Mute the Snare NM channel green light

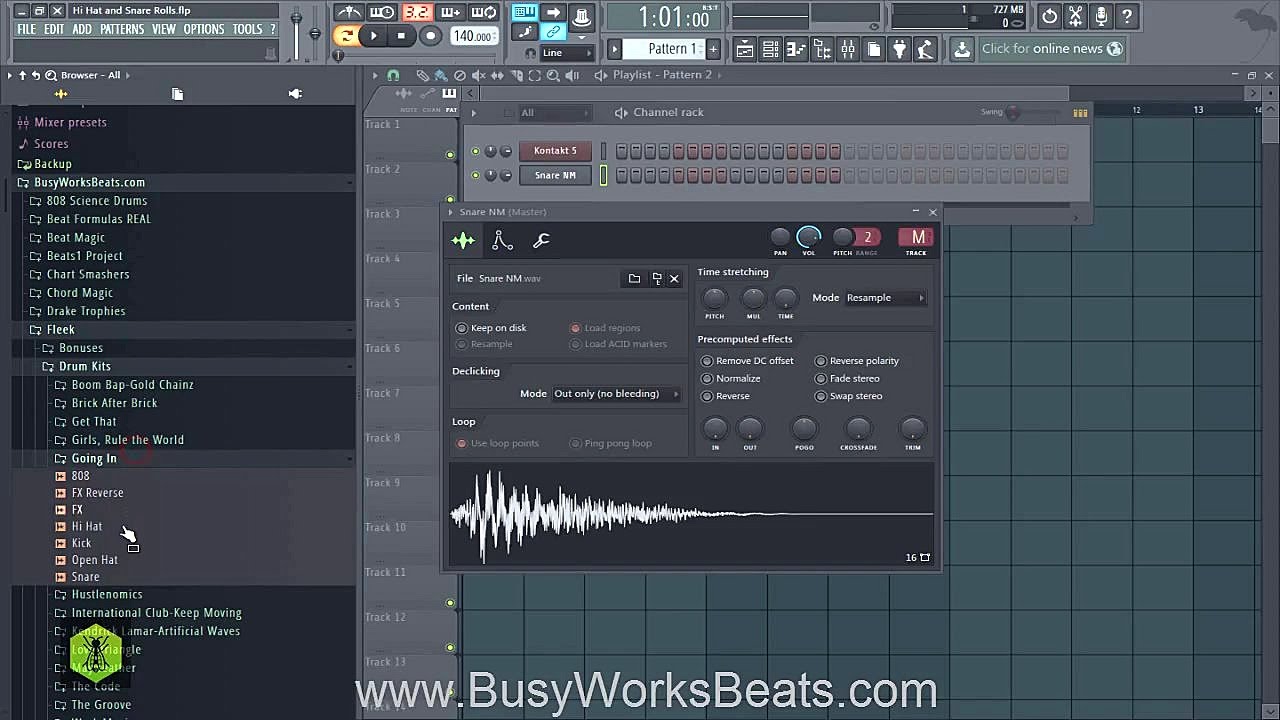[475, 175]
